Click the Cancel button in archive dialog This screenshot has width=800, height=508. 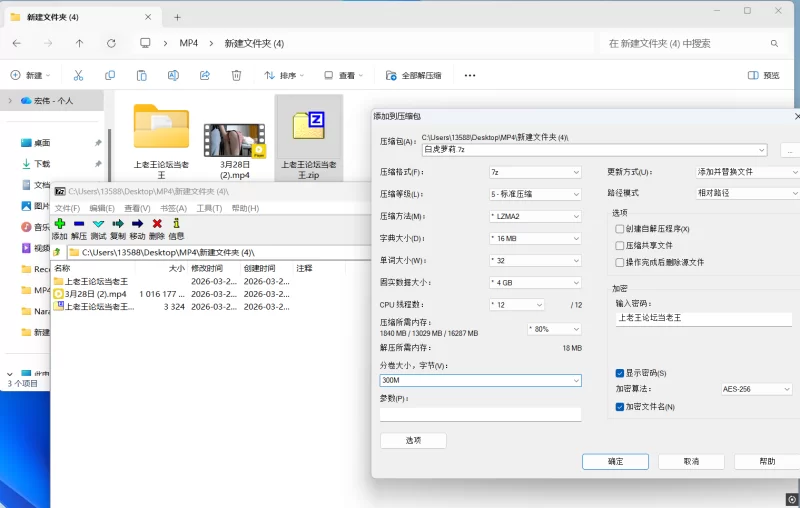691,462
